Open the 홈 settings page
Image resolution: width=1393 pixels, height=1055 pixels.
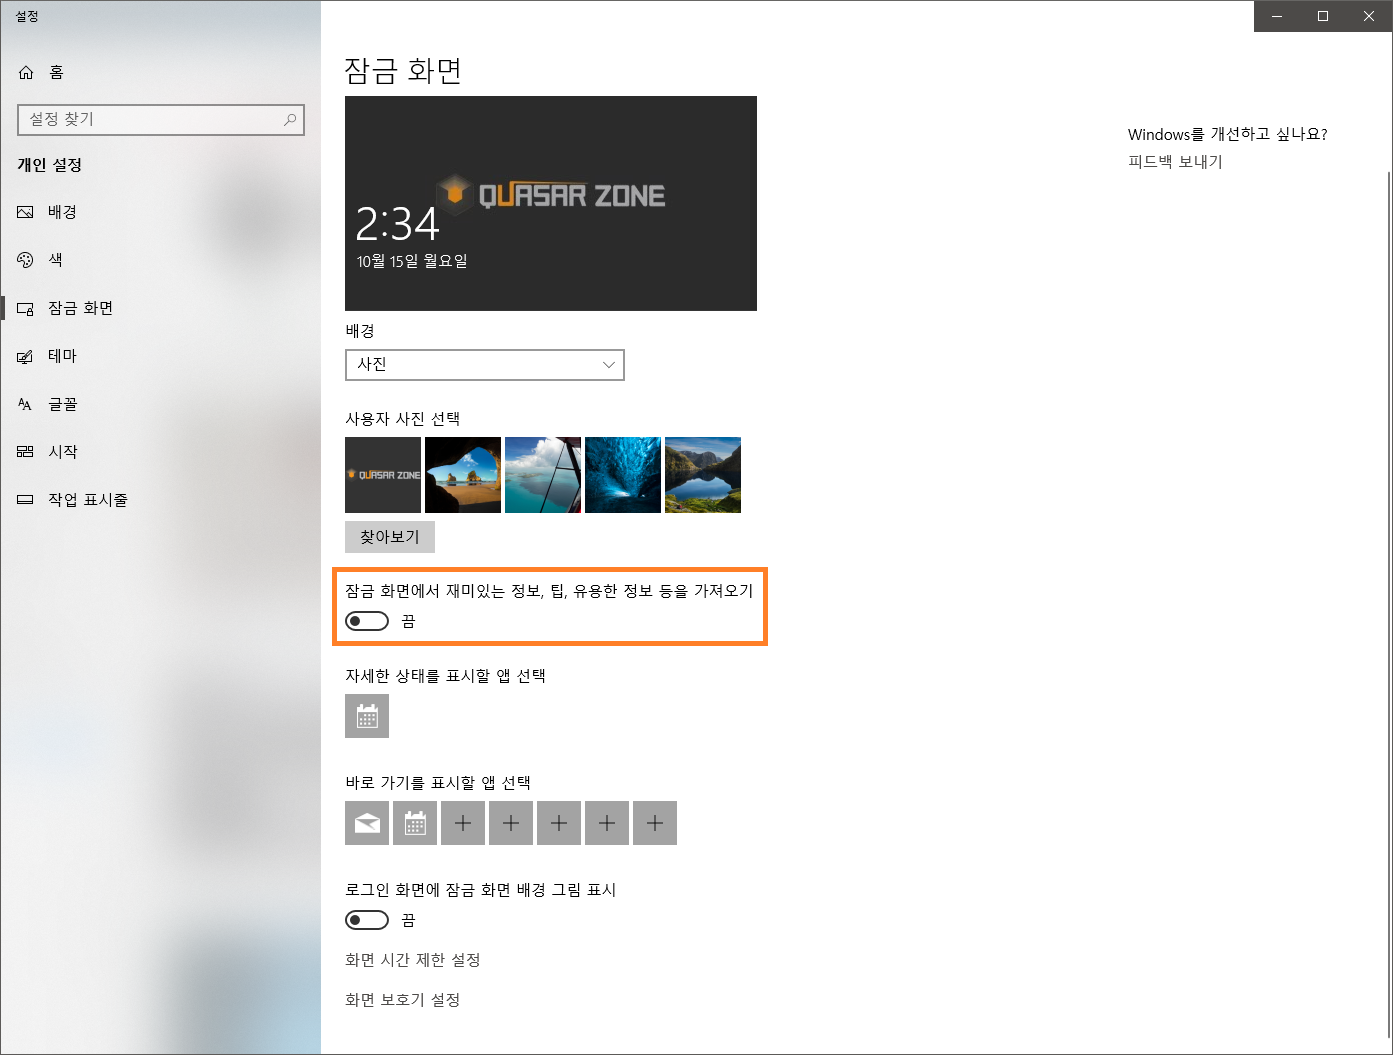click(x=160, y=72)
